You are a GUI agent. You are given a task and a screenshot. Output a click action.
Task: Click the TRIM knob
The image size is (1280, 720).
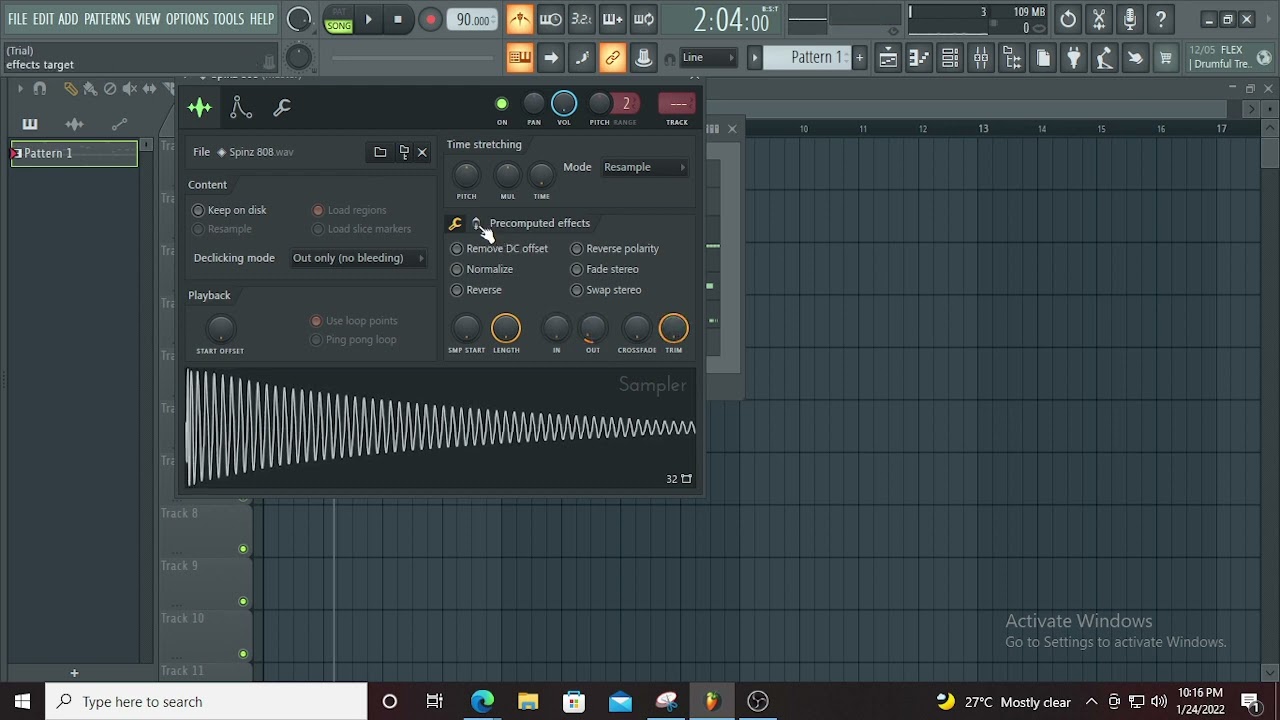[x=674, y=328]
